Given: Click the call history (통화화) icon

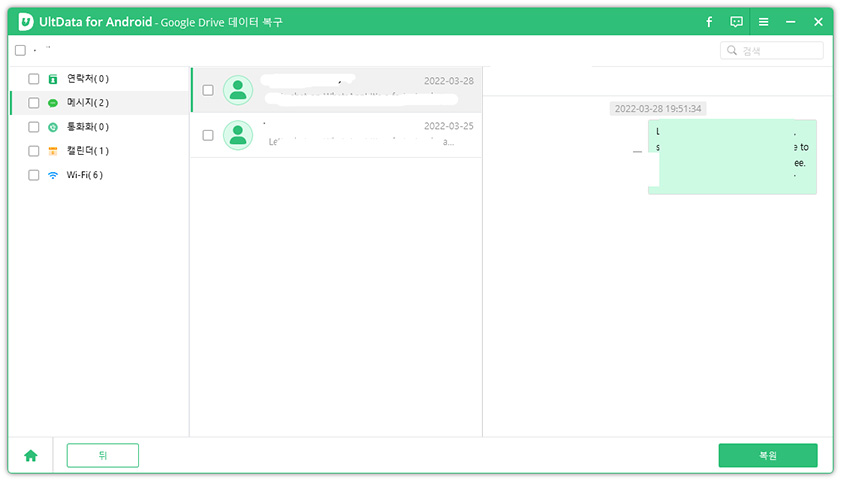Looking at the screenshot, I should click(53, 127).
